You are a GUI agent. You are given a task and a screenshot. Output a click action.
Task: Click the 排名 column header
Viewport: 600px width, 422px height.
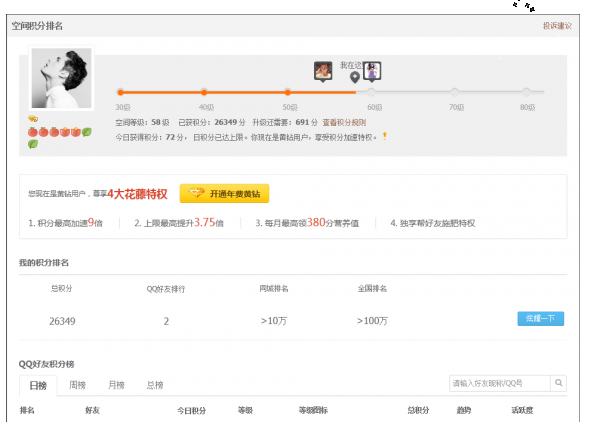coord(27,410)
